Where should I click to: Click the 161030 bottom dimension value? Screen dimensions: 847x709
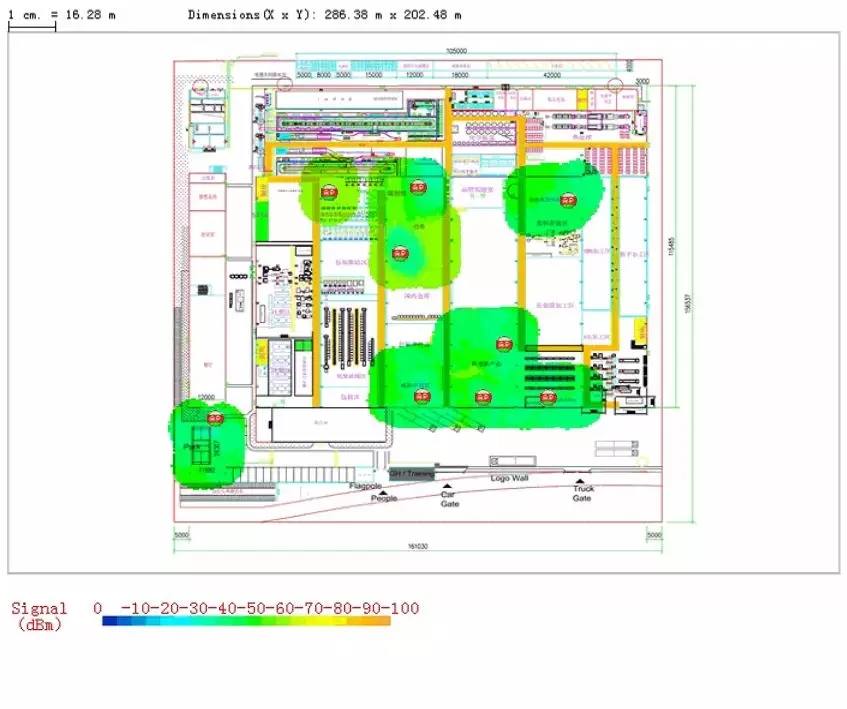416,545
